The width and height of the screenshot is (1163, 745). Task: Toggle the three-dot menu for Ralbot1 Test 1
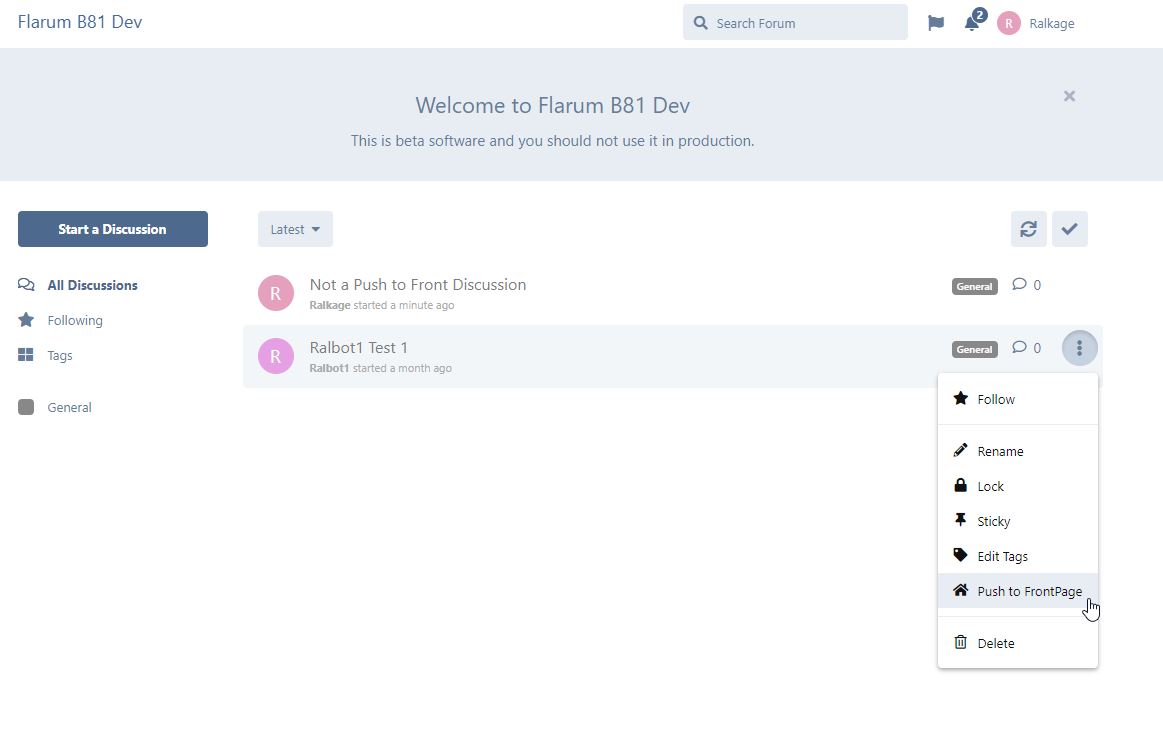1079,348
